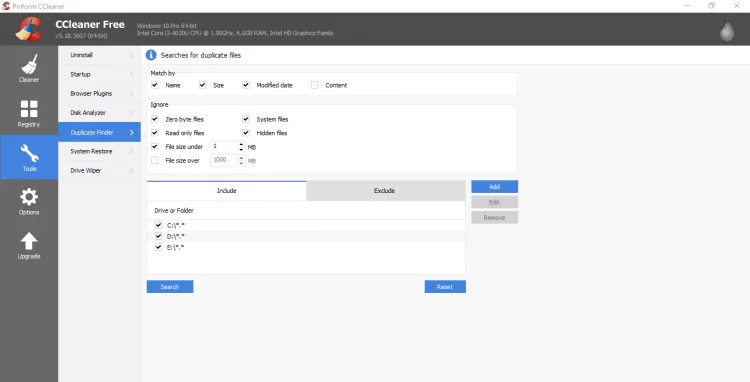750x382 pixels.
Task: Open the Options gear icon
Action: pos(29,197)
